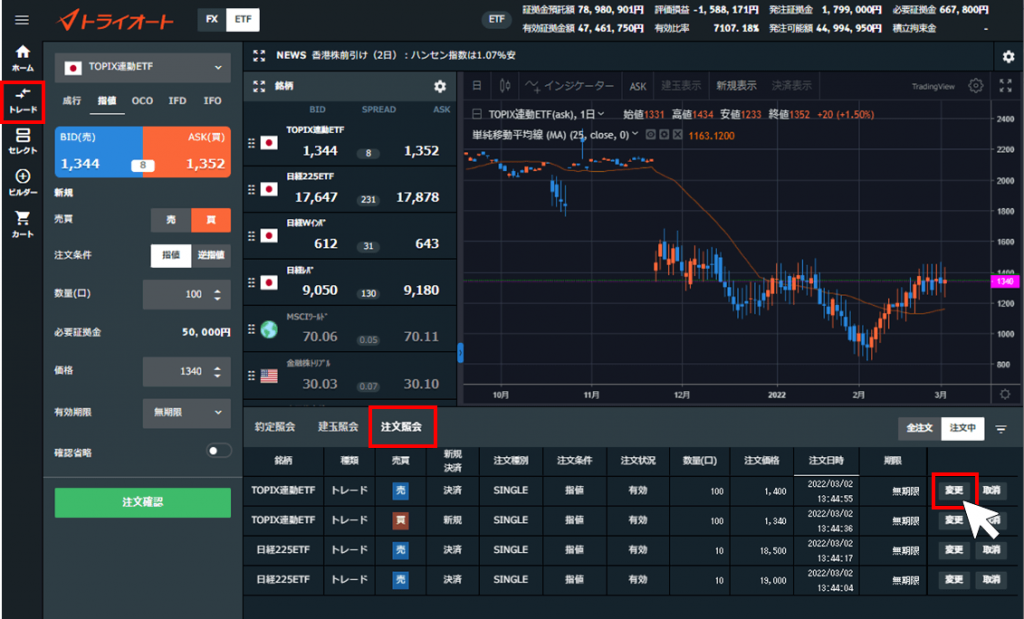This screenshot has width=1024, height=619.
Task: Open the 建玉照会 tab
Action: [x=338, y=427]
